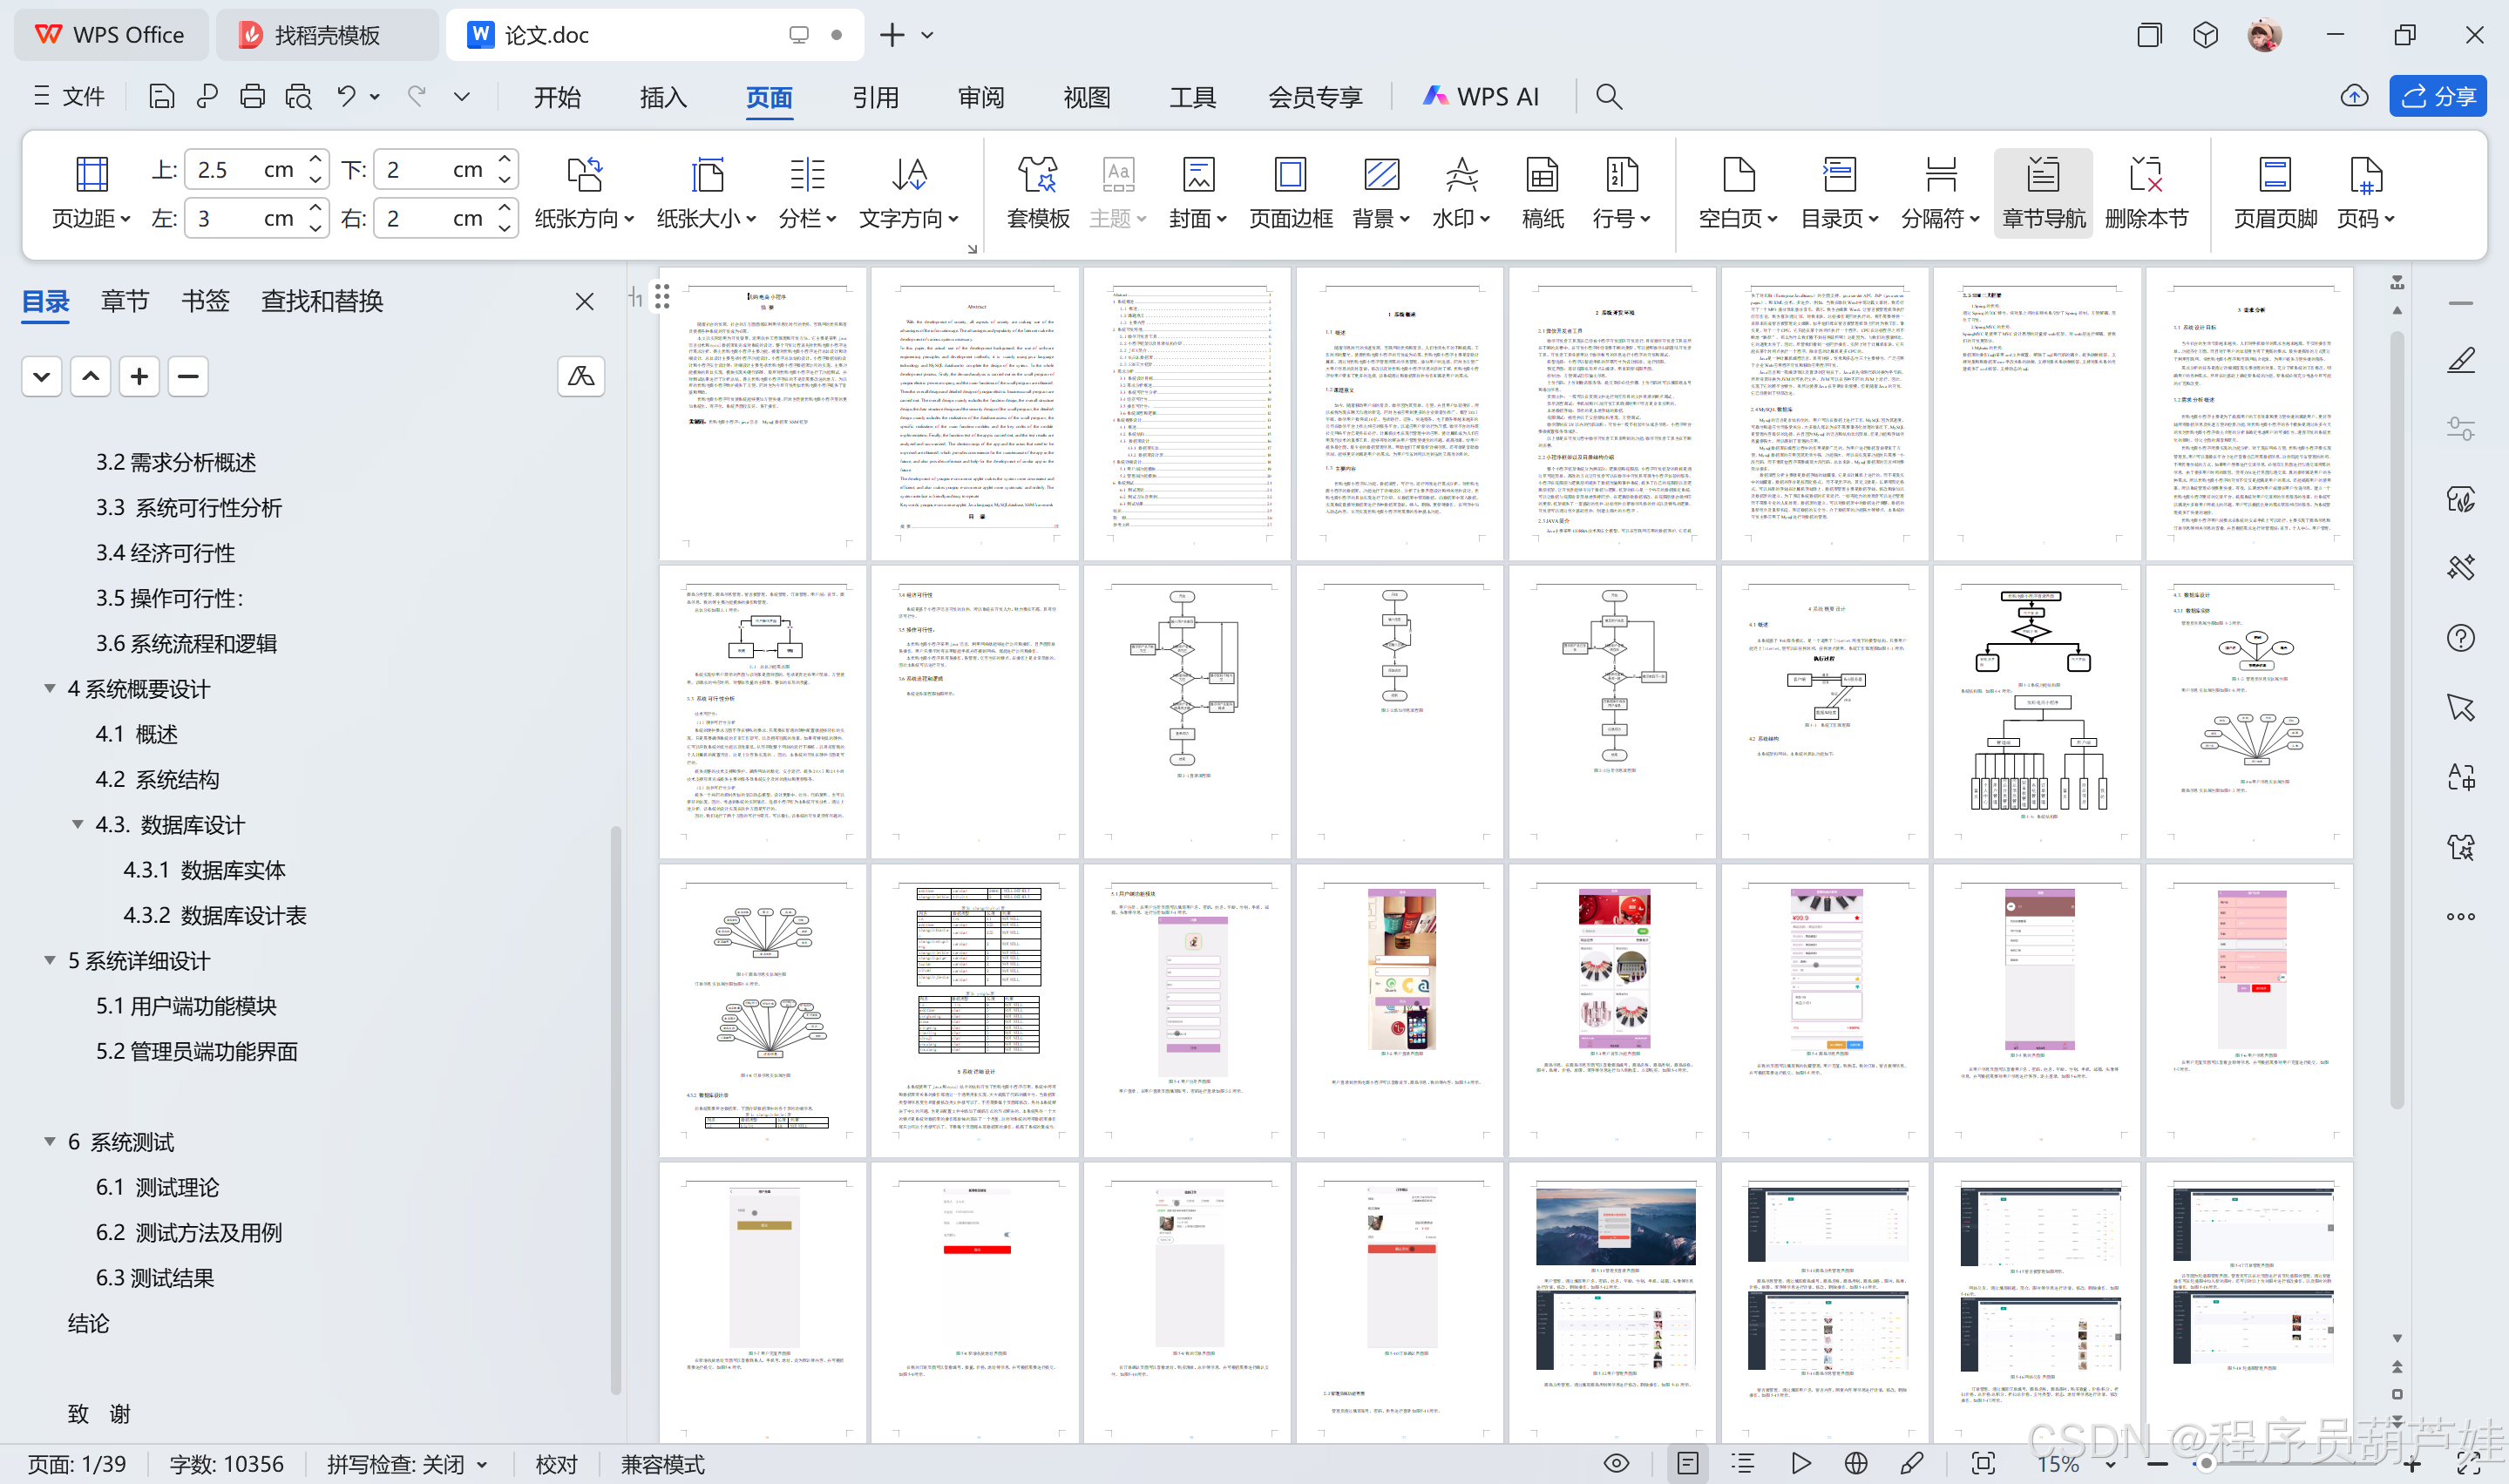Click the undo arrow icon
Screen dimensions: 2509x1484
[x=346, y=96]
